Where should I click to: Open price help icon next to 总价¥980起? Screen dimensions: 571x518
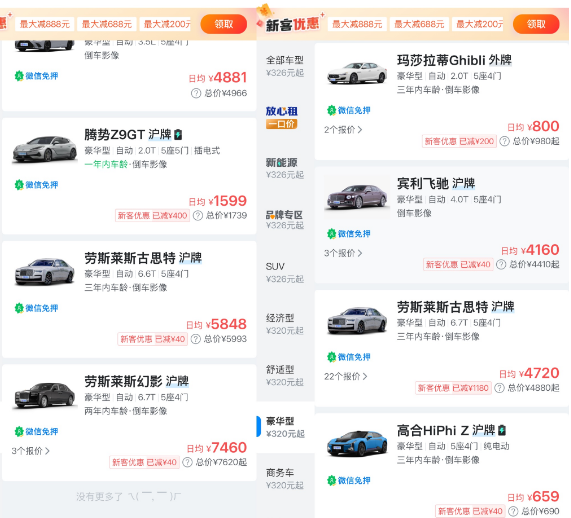click(504, 141)
